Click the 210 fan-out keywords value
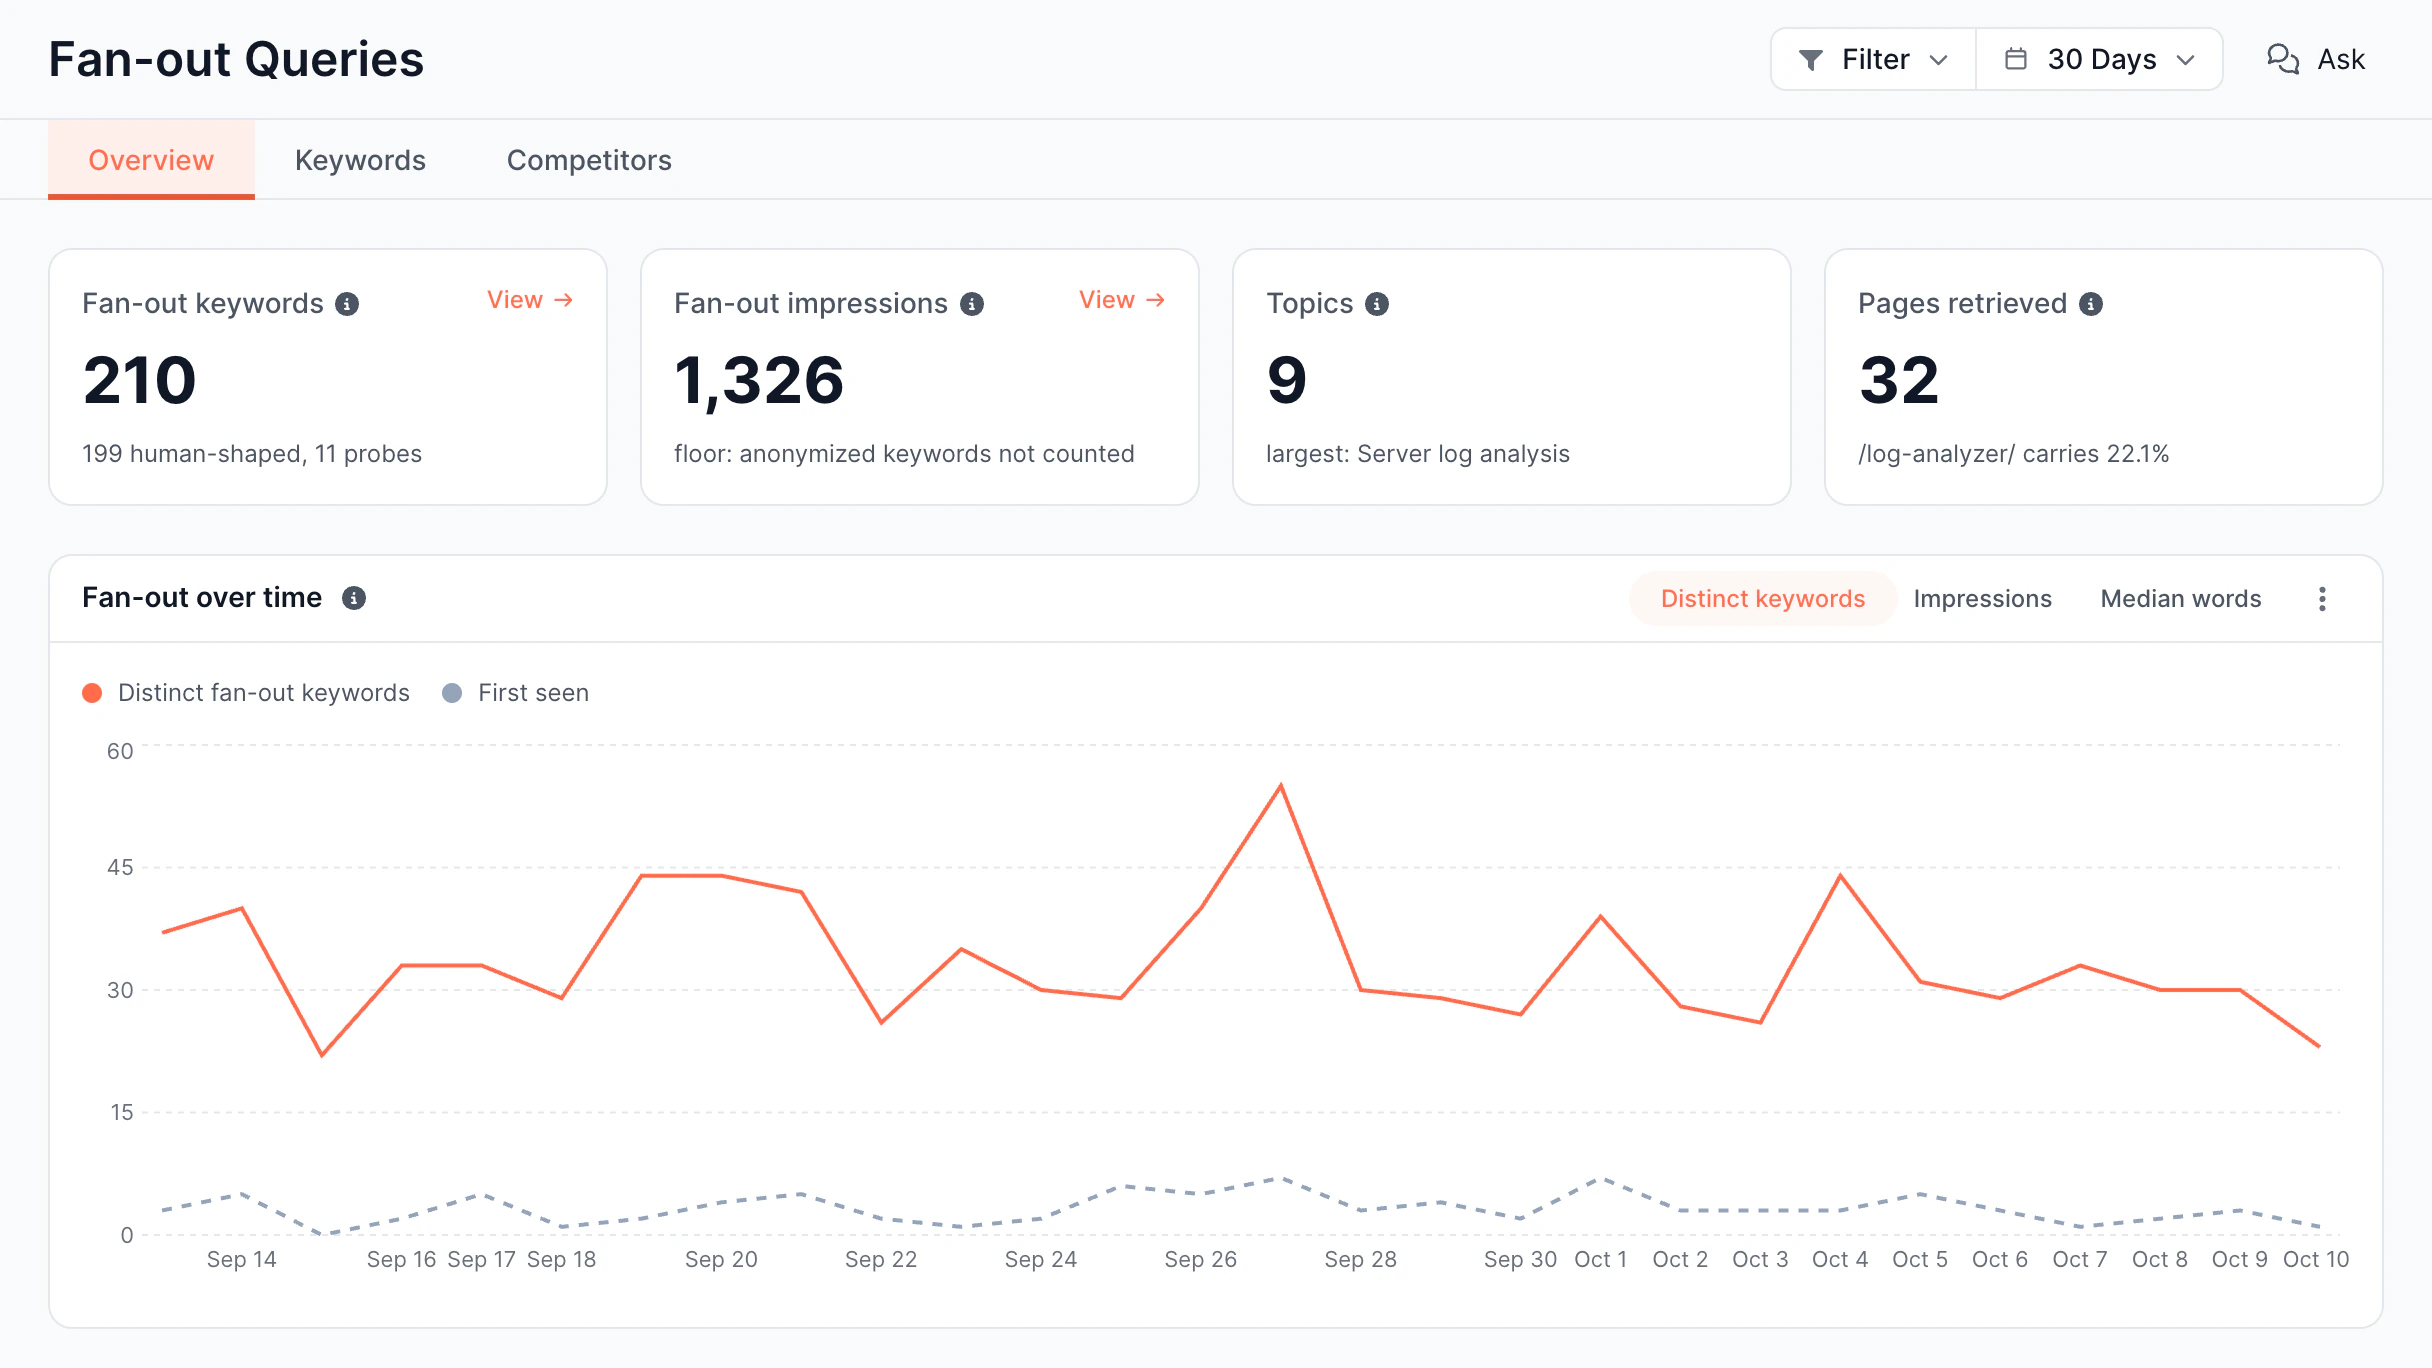This screenshot has width=2432, height=1368. click(x=140, y=380)
